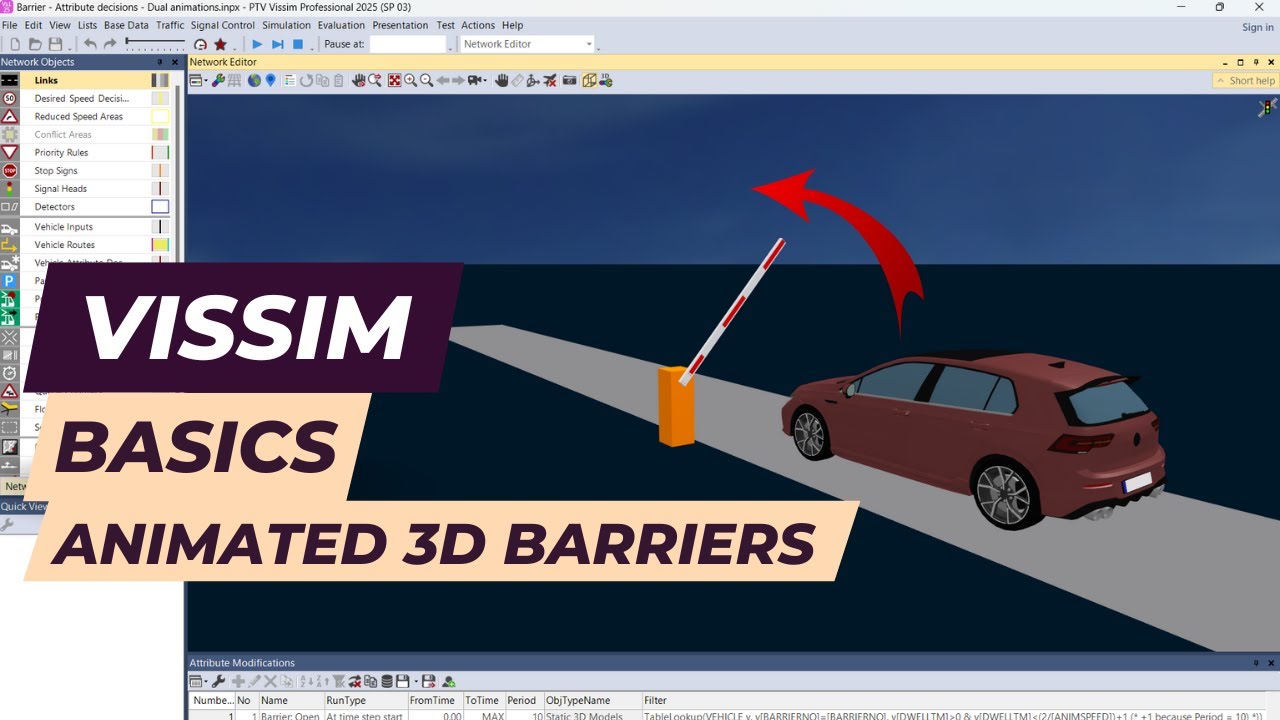Redo action arrow in main toolbar
The width and height of the screenshot is (1280, 720).
click(110, 44)
